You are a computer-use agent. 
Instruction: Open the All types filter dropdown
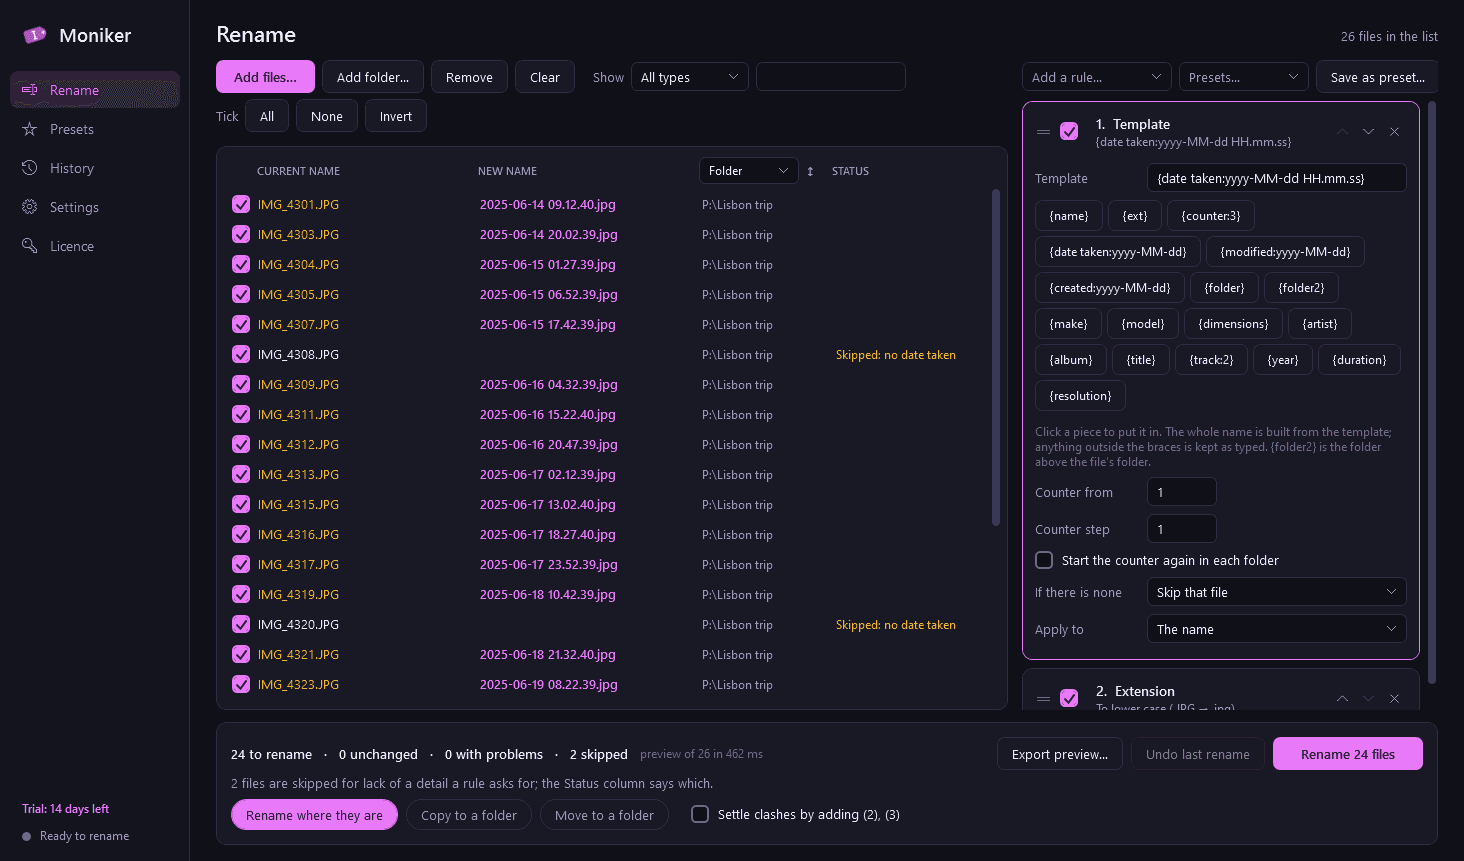pos(690,77)
